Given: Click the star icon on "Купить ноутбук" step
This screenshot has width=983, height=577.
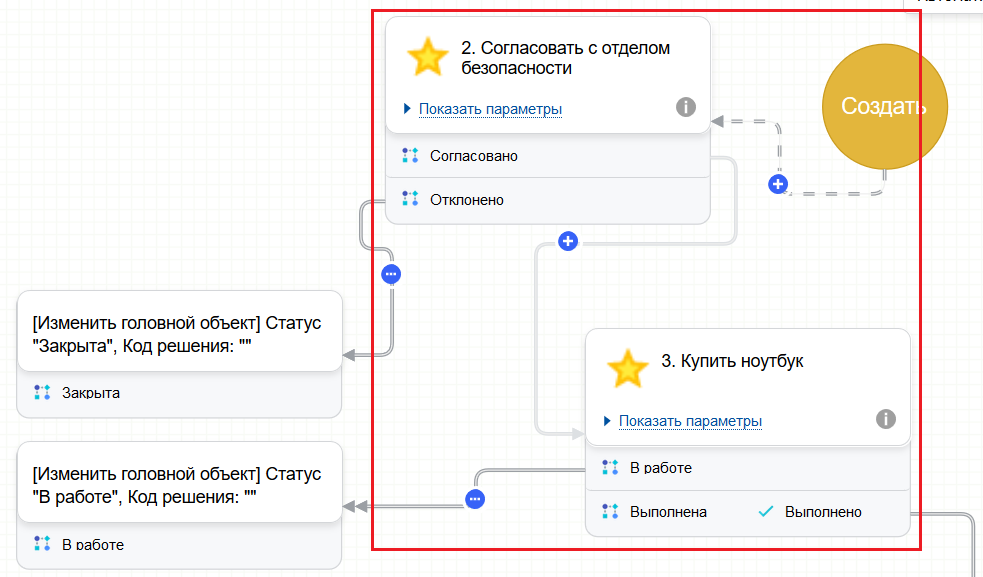Looking at the screenshot, I should click(x=627, y=369).
